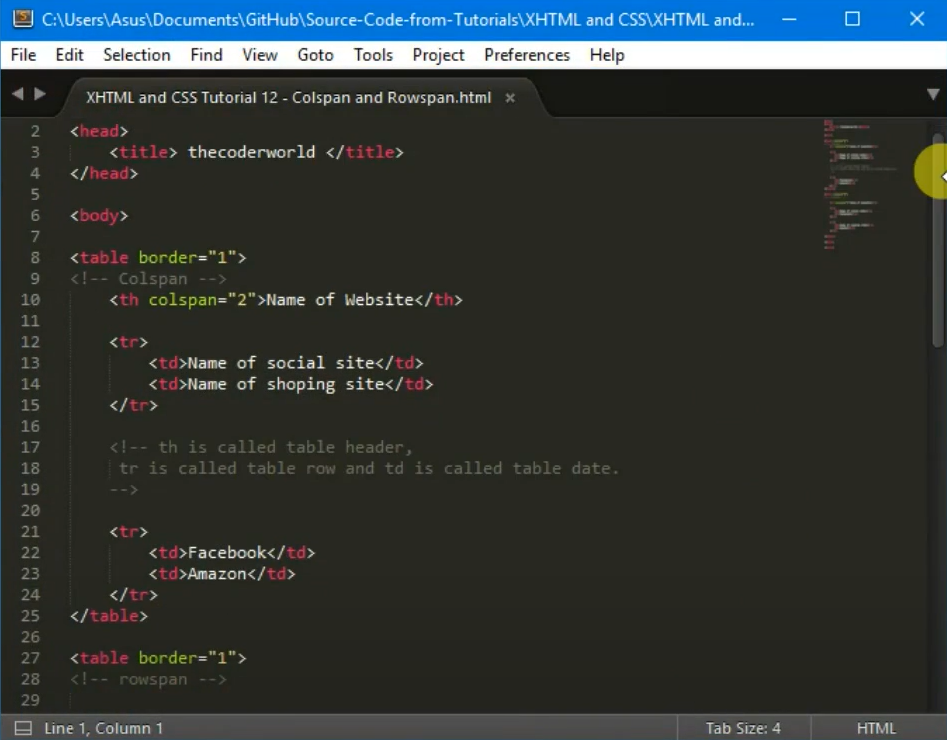Open the Goto menu
The width and height of the screenshot is (947, 740).
tap(315, 55)
